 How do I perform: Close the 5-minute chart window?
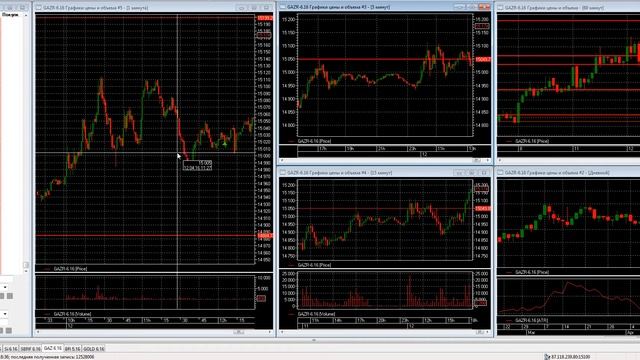point(484,7)
